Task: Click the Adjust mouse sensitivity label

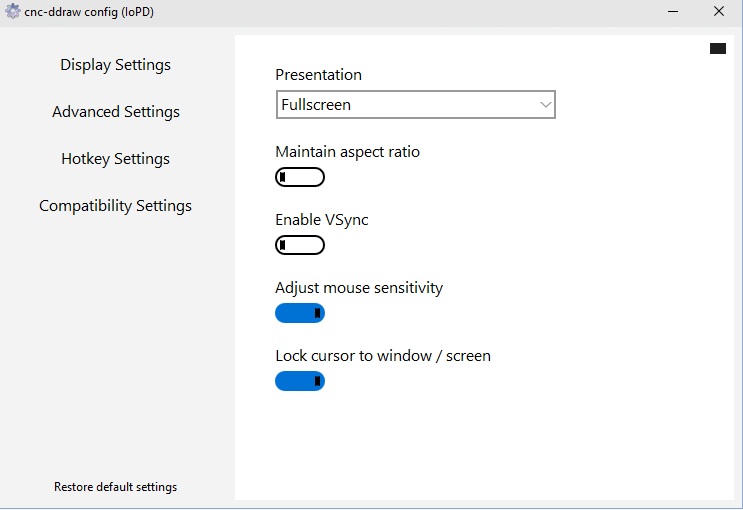Action: pos(358,288)
